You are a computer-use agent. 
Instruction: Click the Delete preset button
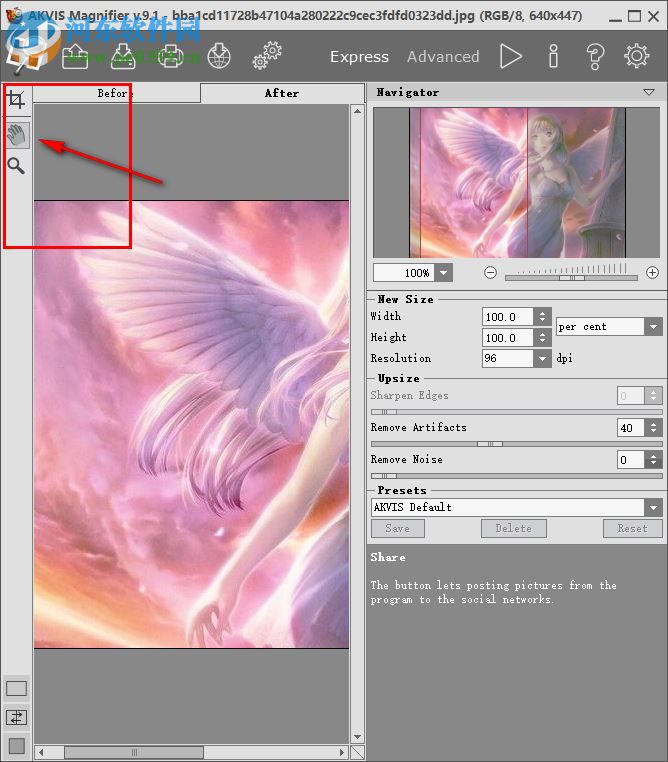514,528
